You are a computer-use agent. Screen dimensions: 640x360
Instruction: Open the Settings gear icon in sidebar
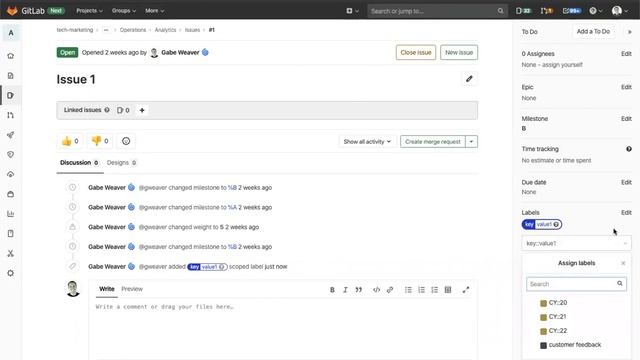pyautogui.click(x=11, y=273)
